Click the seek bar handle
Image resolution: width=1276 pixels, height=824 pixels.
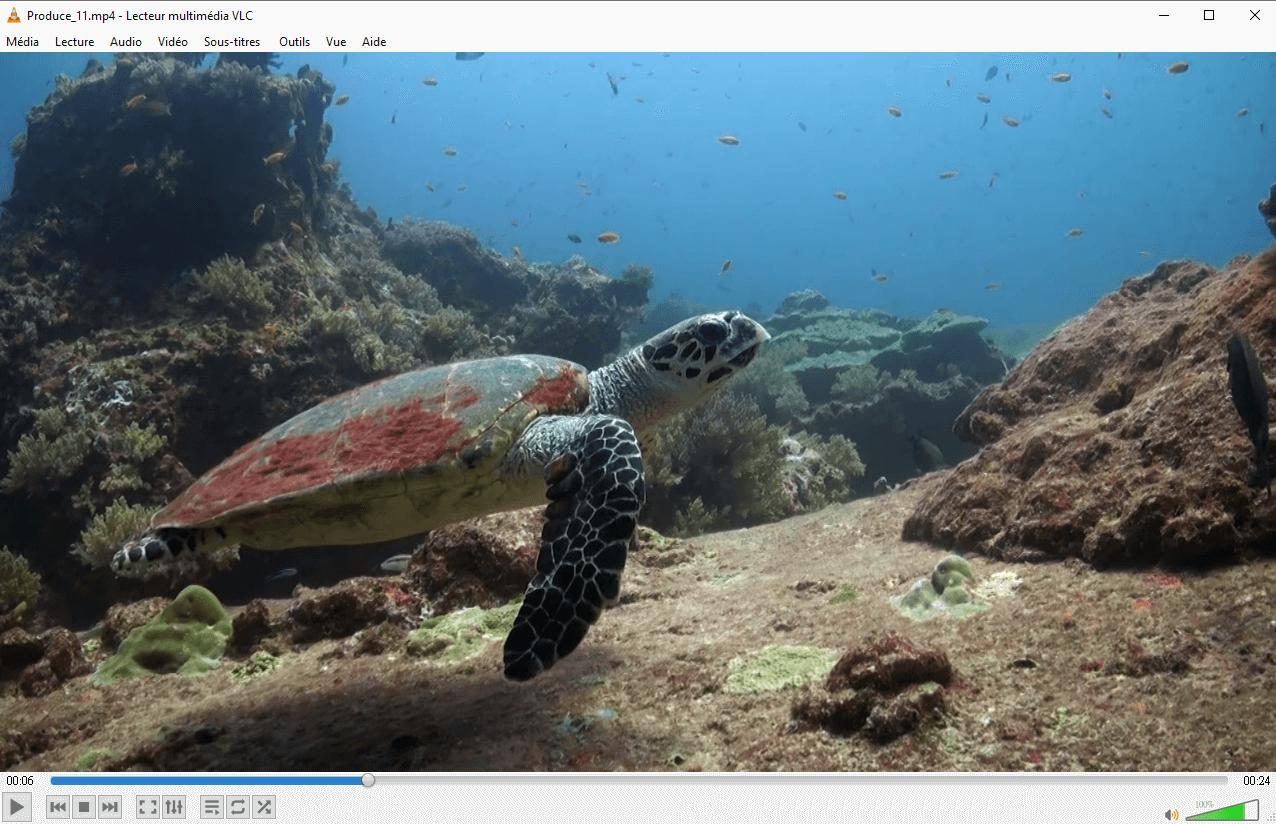pyautogui.click(x=368, y=780)
